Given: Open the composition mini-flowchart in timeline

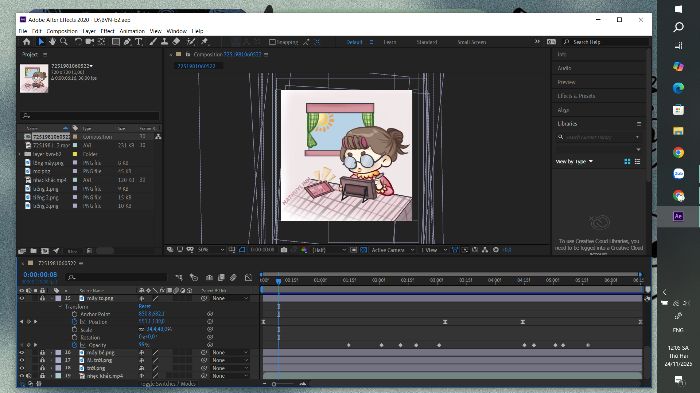Looking at the screenshot, I should (179, 277).
